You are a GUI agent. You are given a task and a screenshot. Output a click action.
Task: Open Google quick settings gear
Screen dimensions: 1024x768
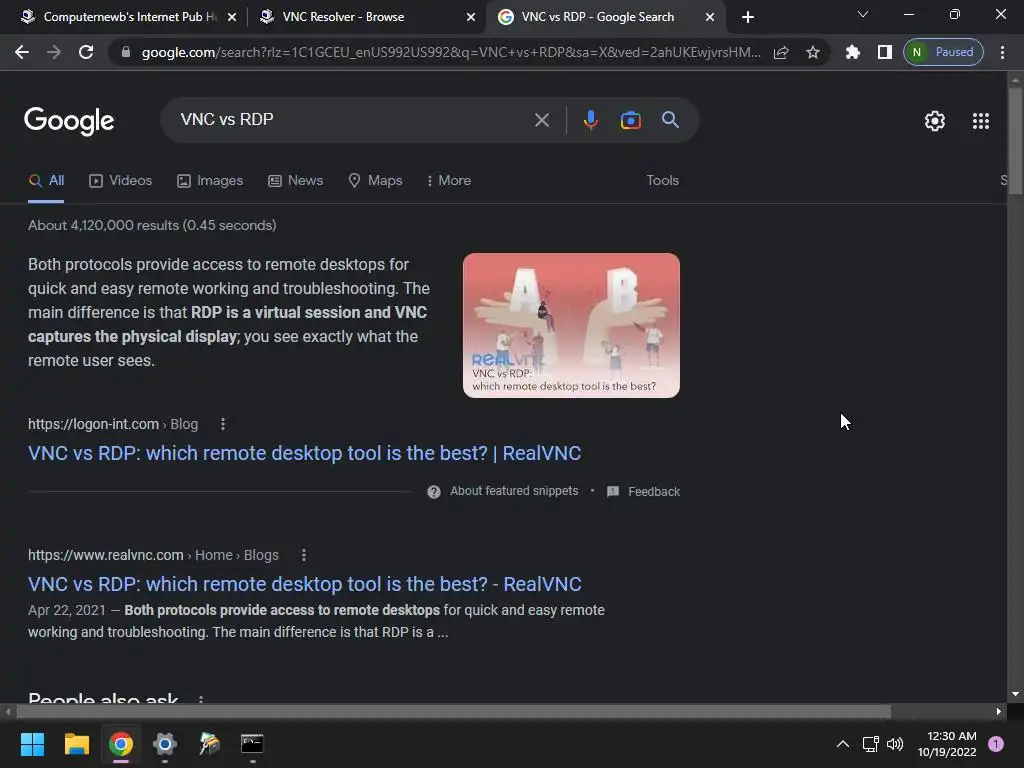935,121
